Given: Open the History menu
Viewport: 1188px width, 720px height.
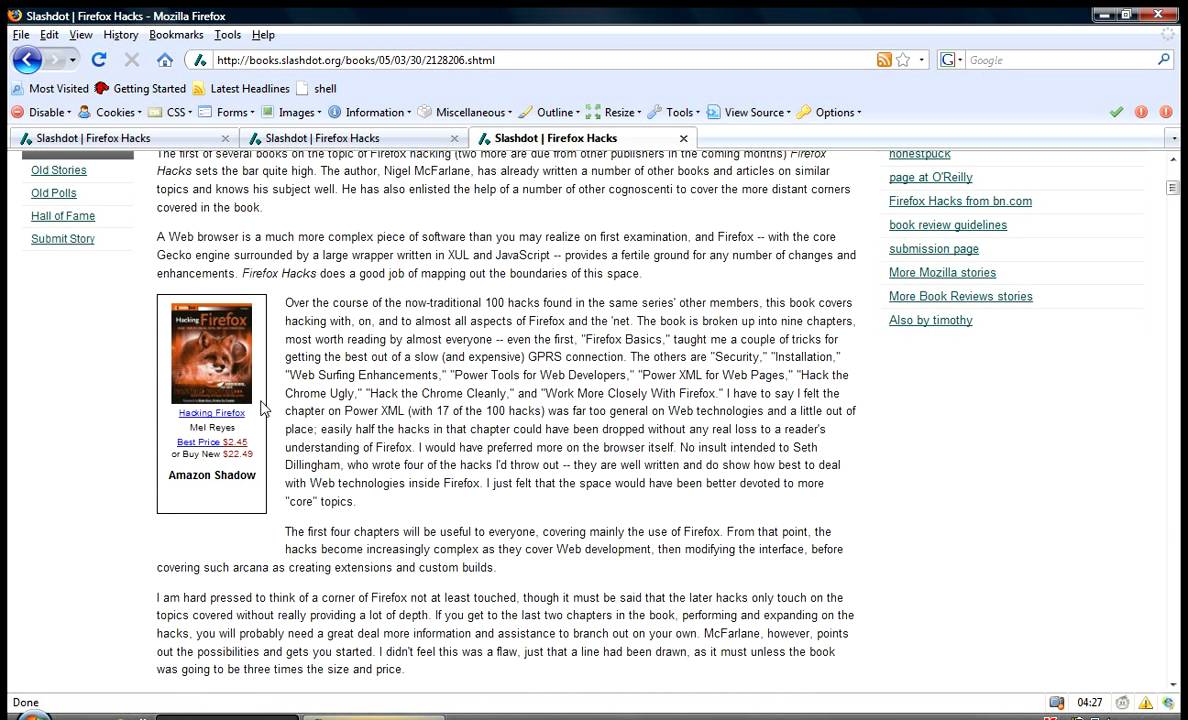Looking at the screenshot, I should 120,35.
